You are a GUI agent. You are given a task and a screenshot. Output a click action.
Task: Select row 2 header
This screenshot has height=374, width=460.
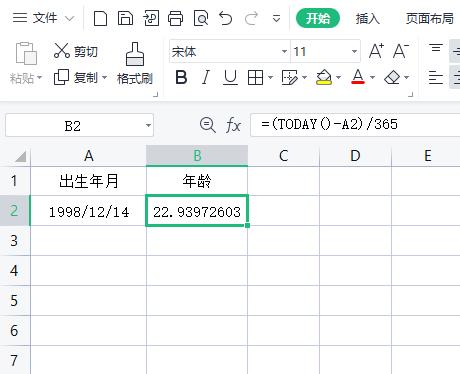coord(15,211)
